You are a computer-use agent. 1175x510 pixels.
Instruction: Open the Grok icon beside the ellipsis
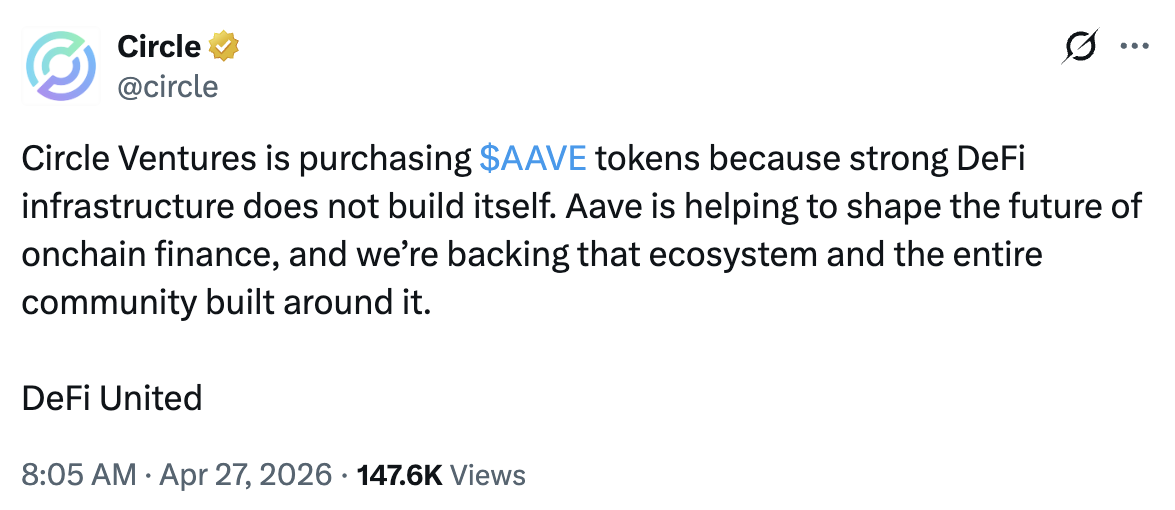click(x=1081, y=47)
